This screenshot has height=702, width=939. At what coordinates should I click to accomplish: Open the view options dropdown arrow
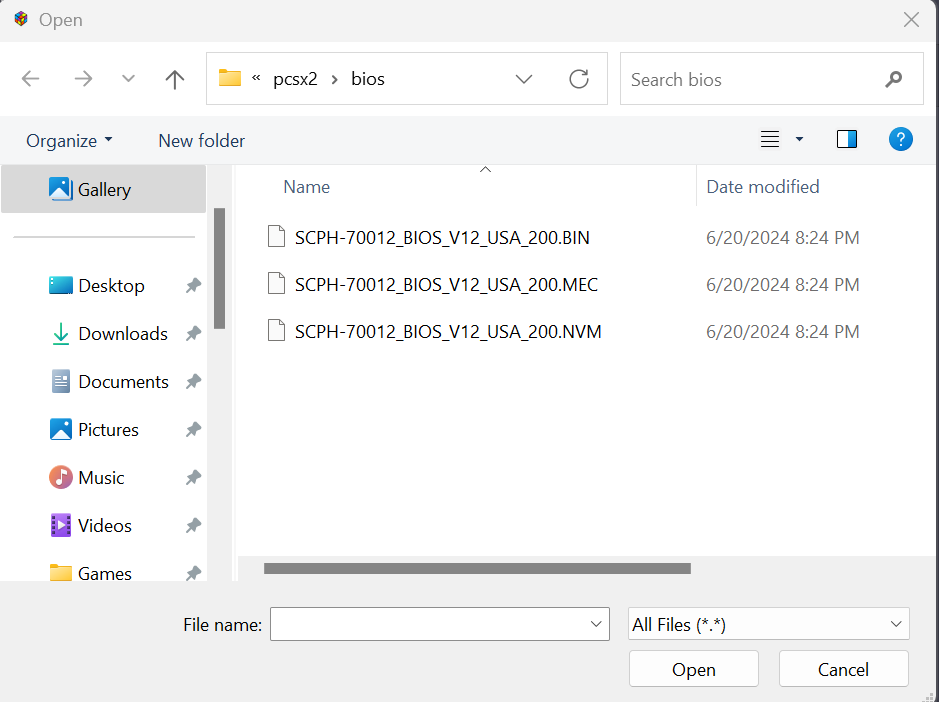[799, 140]
